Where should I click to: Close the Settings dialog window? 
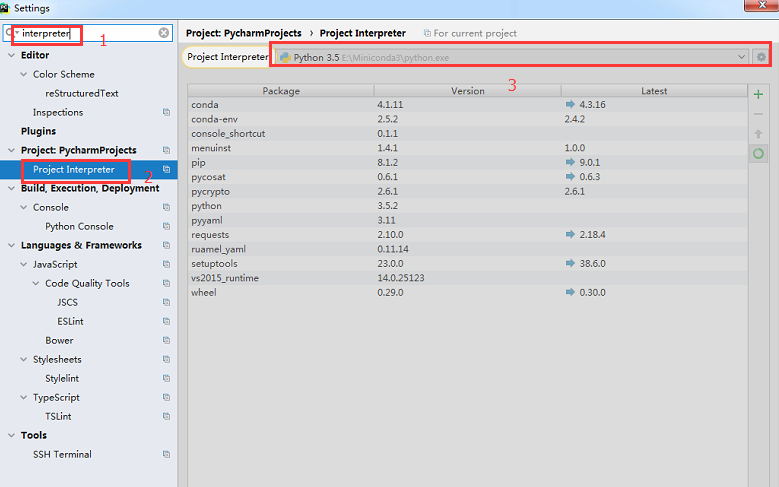click(x=761, y=5)
